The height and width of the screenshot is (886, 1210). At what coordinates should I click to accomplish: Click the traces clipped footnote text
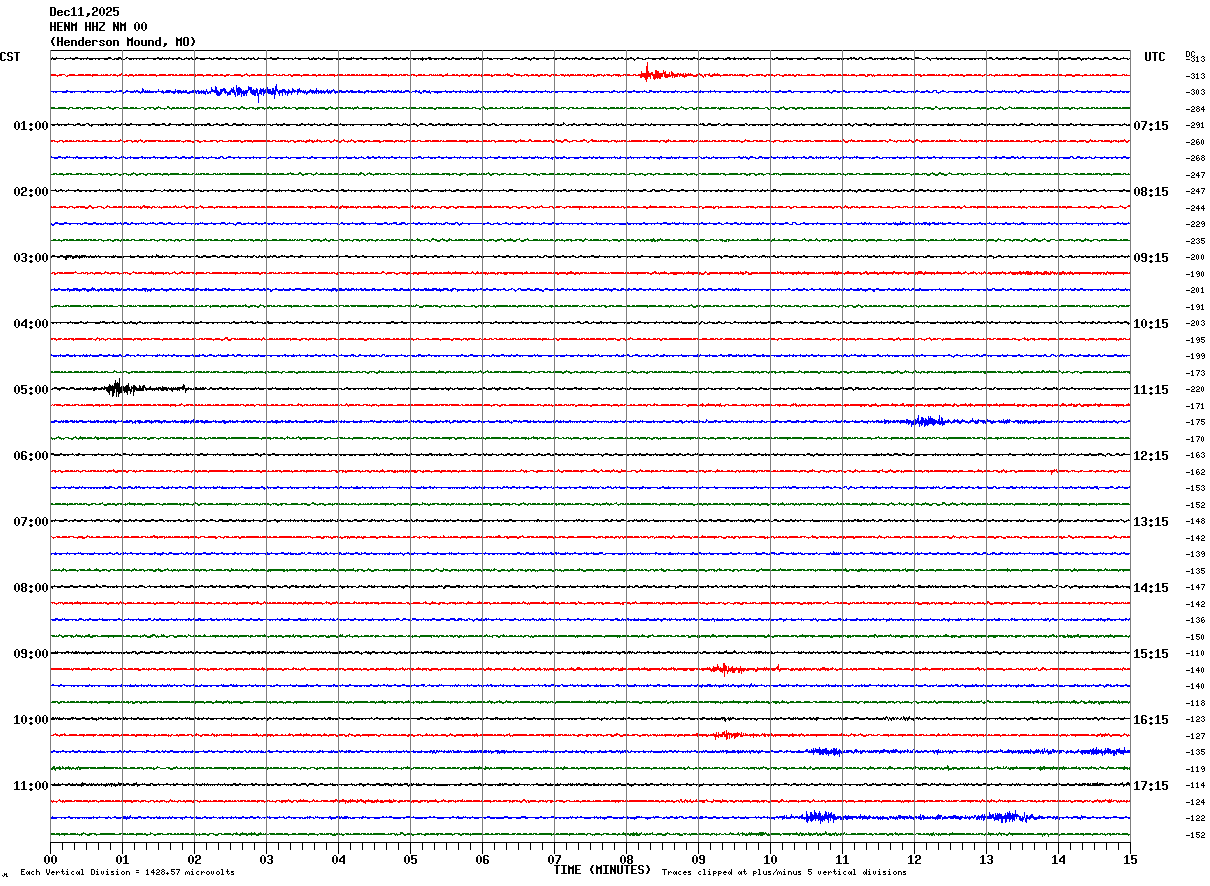[x=784, y=873]
